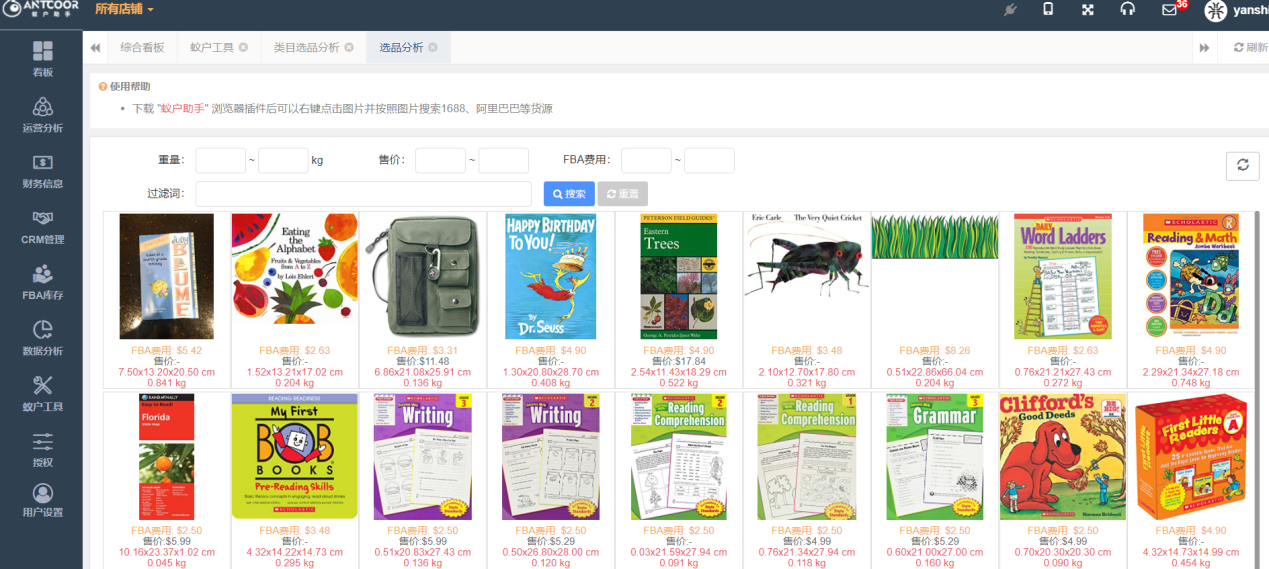Toggle fullscreen with the expand arrows icon
The height and width of the screenshot is (569, 1269).
tap(1088, 10)
